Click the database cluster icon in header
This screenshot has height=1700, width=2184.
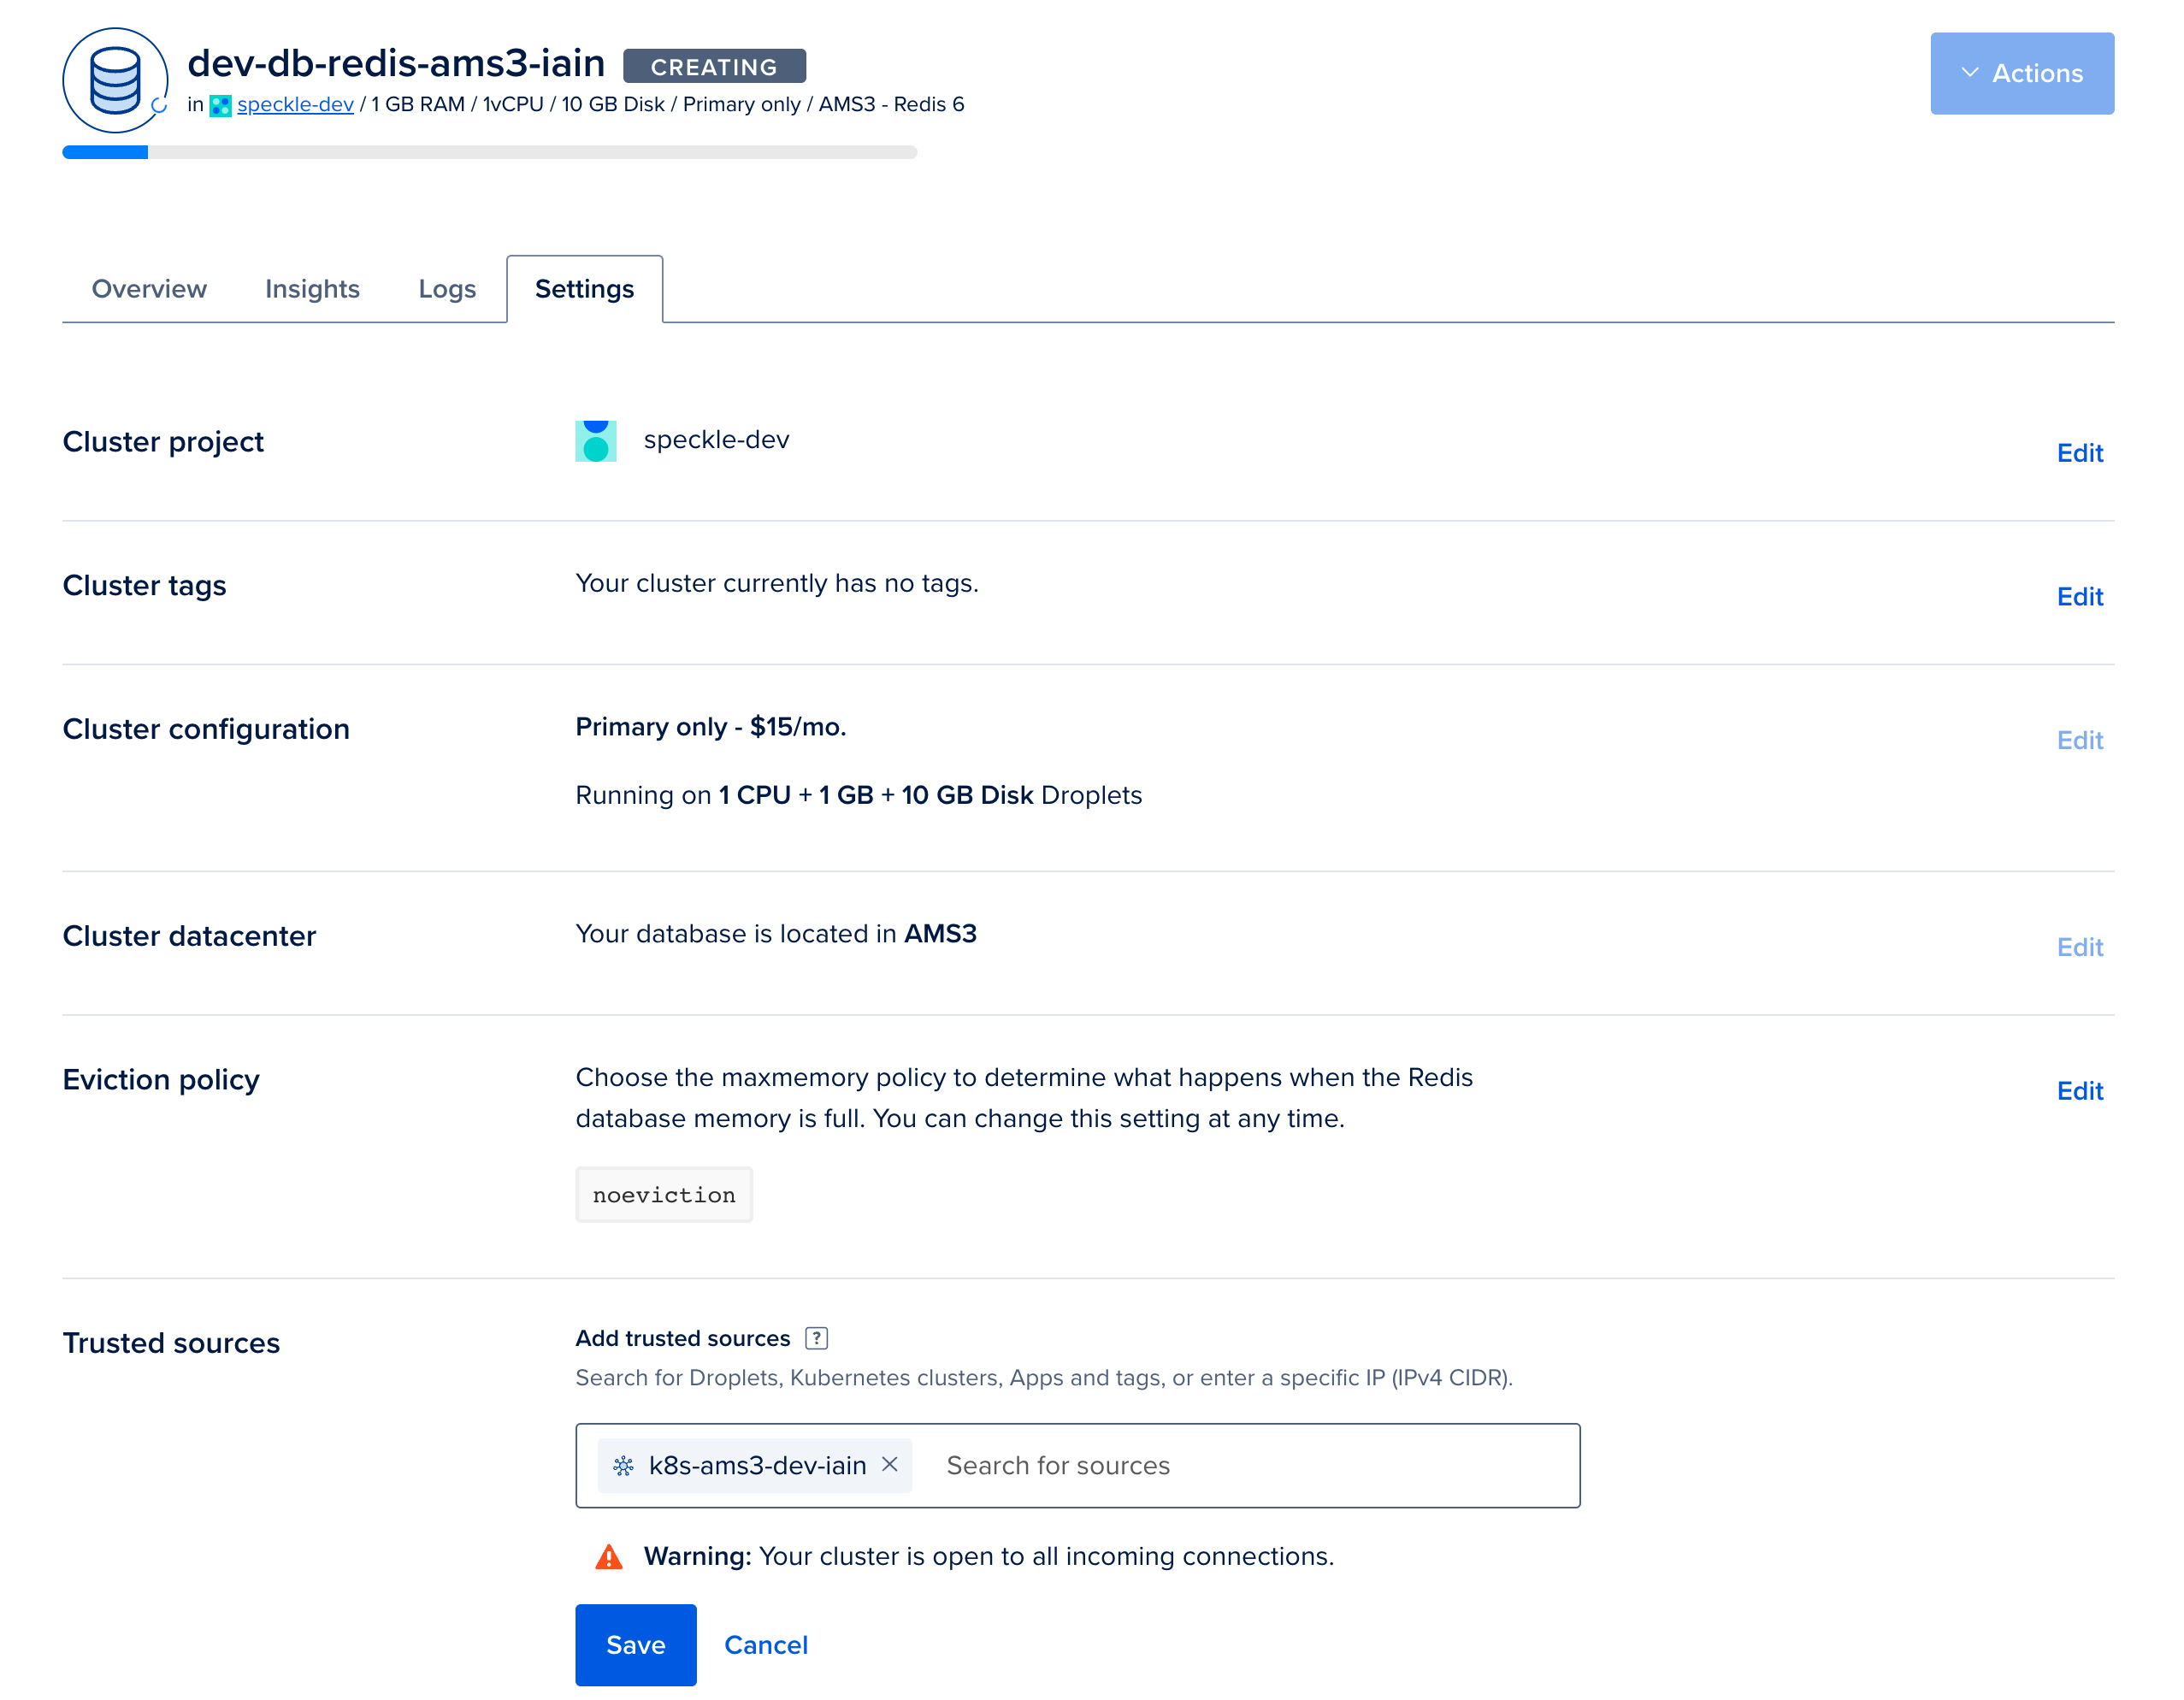tap(115, 81)
